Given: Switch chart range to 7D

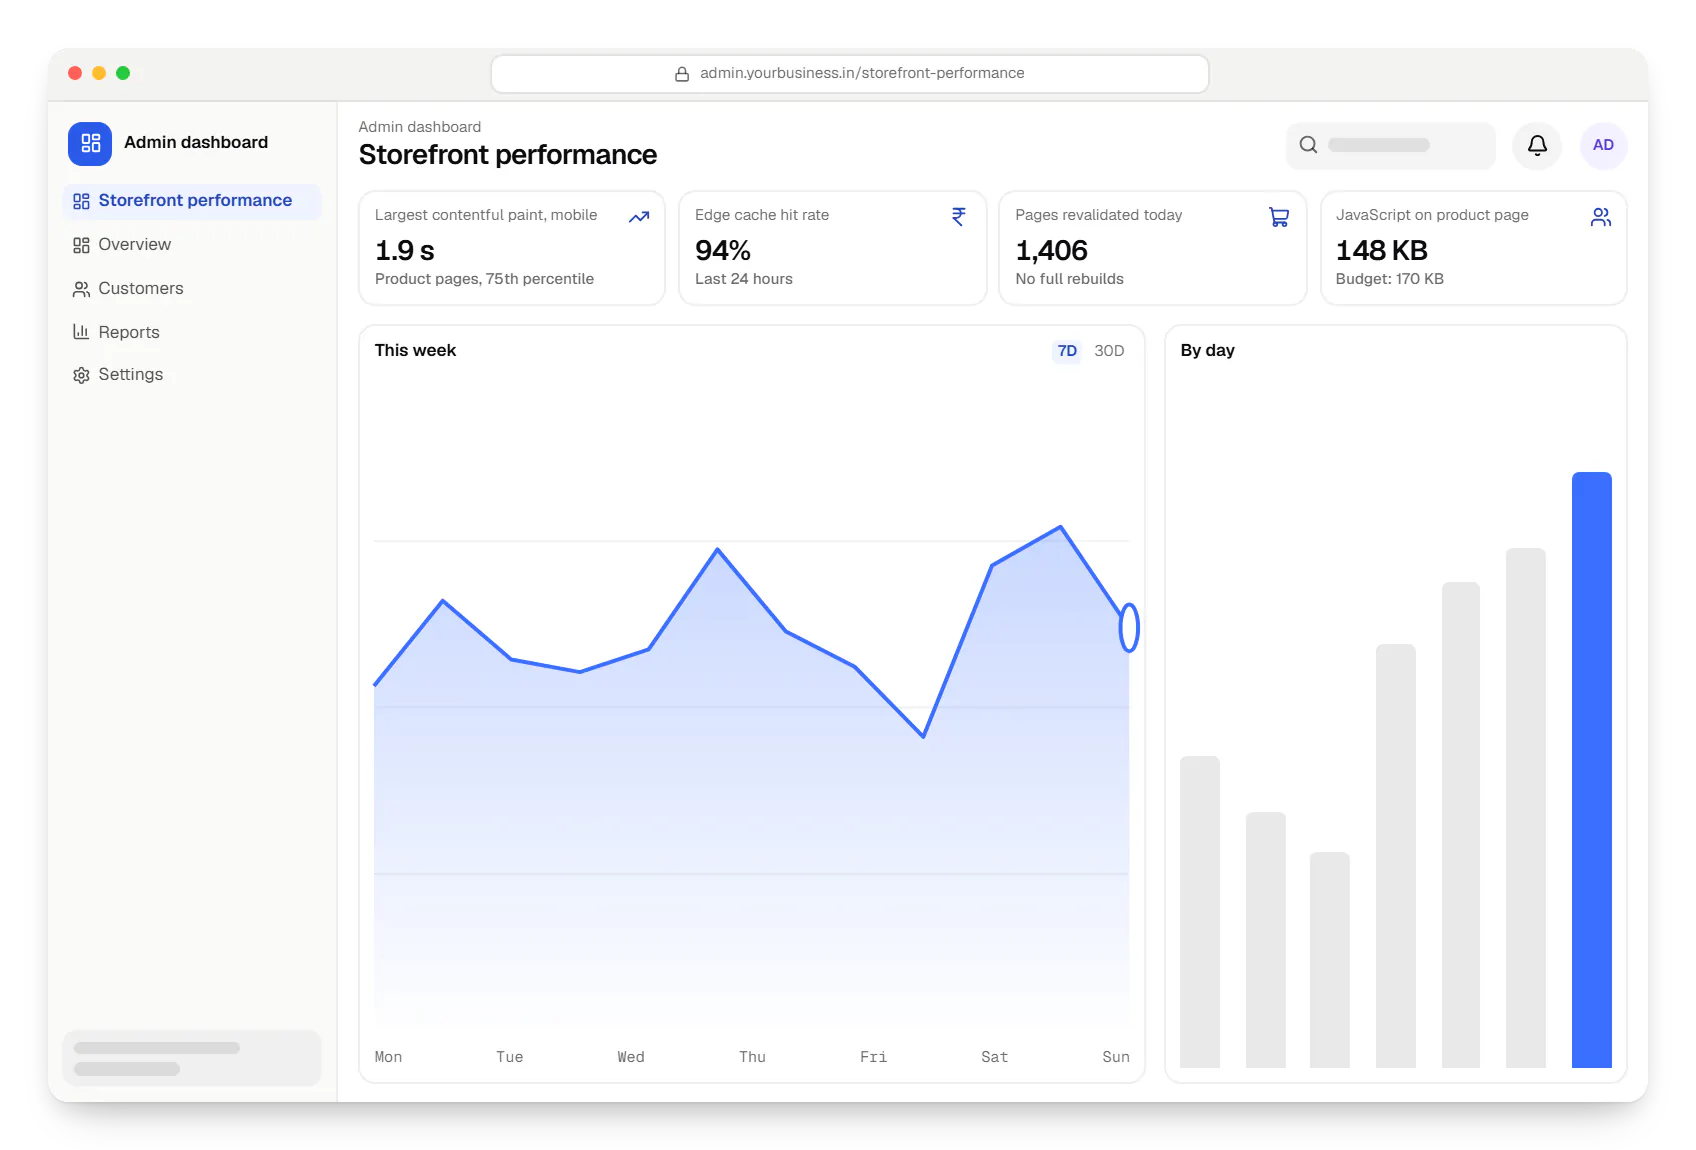Looking at the screenshot, I should (x=1067, y=351).
